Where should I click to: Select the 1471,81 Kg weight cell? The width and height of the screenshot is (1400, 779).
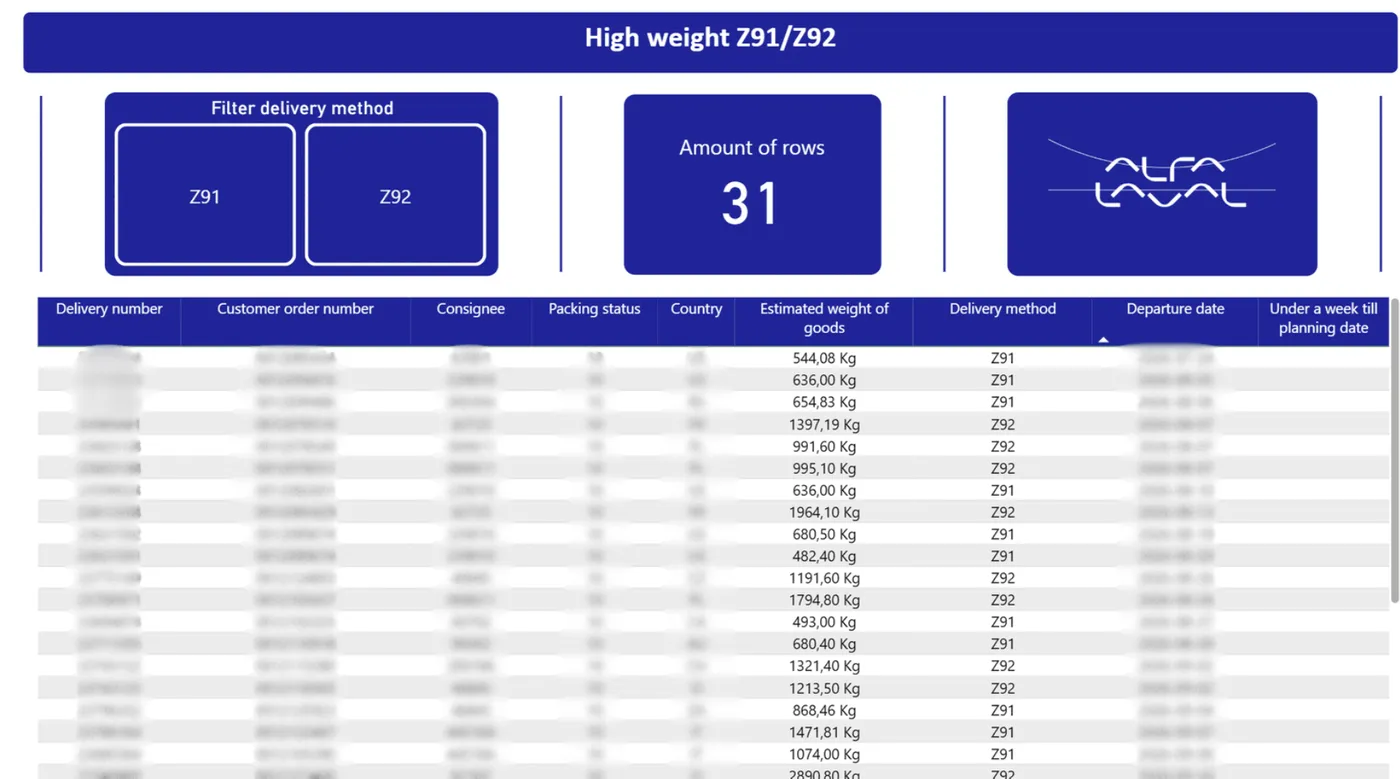[x=824, y=732]
